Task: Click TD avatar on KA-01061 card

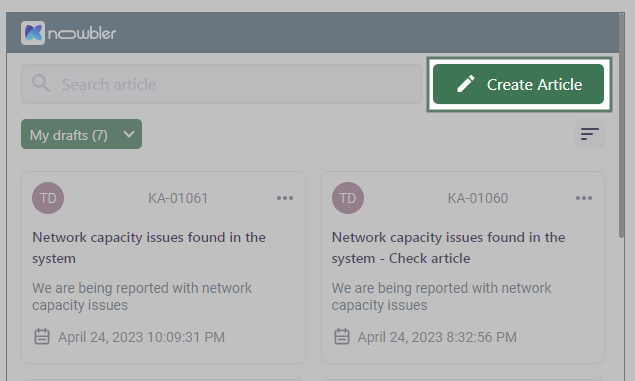Action: [x=48, y=198]
